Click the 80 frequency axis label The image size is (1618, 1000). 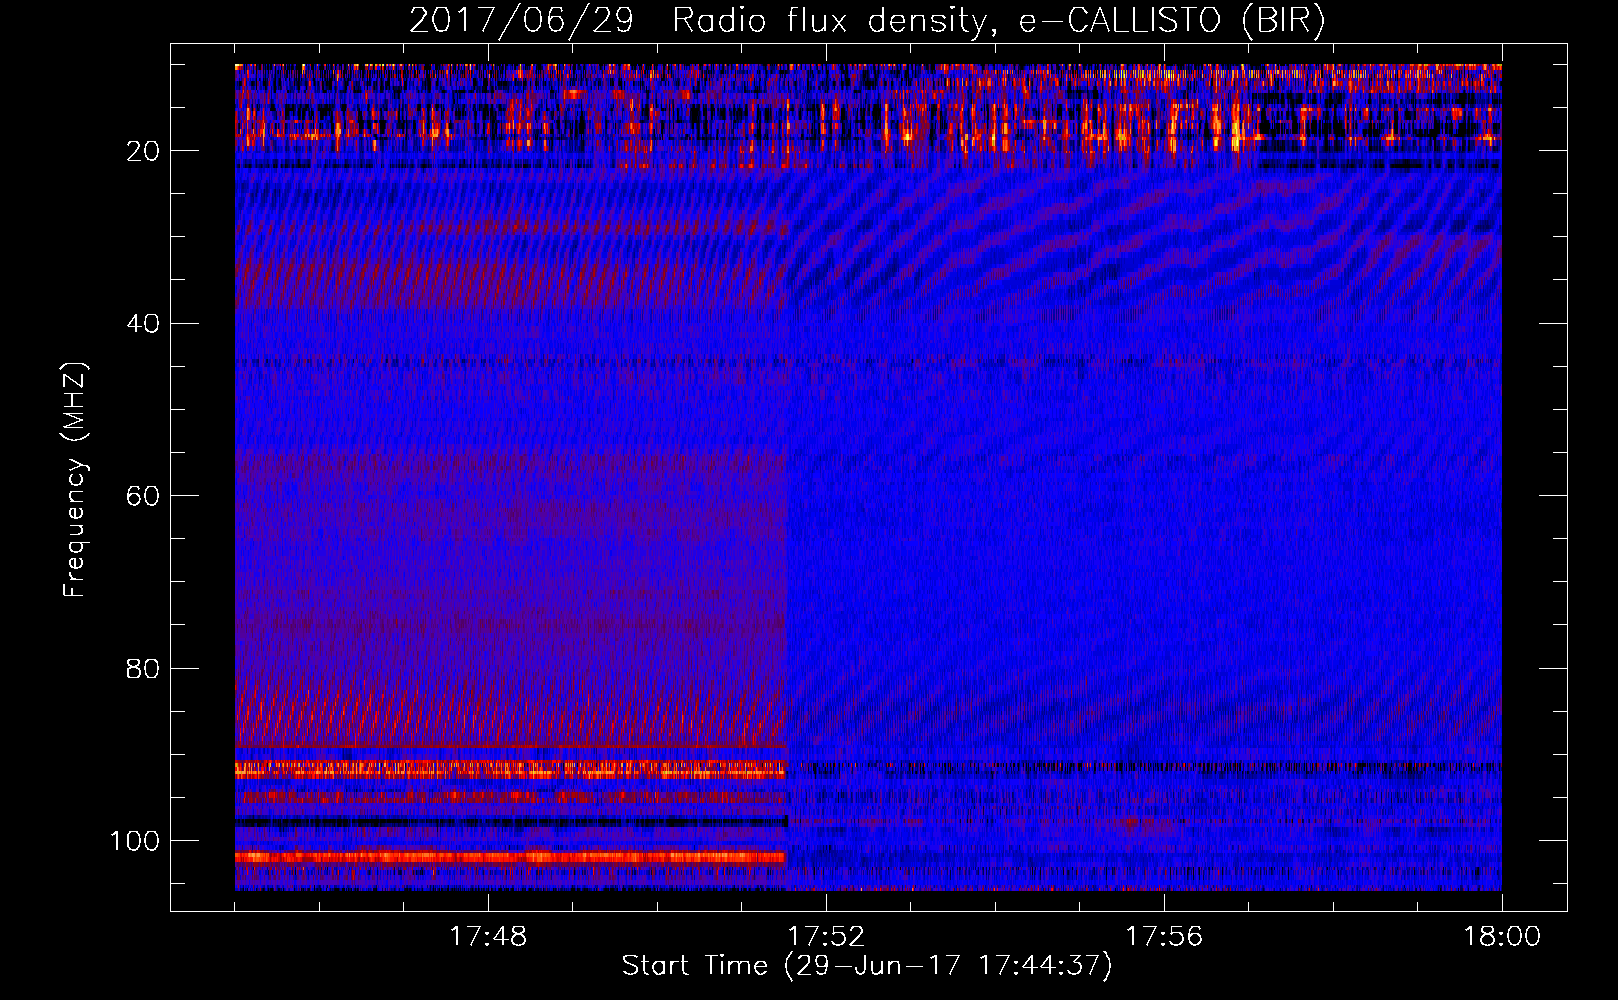(144, 669)
